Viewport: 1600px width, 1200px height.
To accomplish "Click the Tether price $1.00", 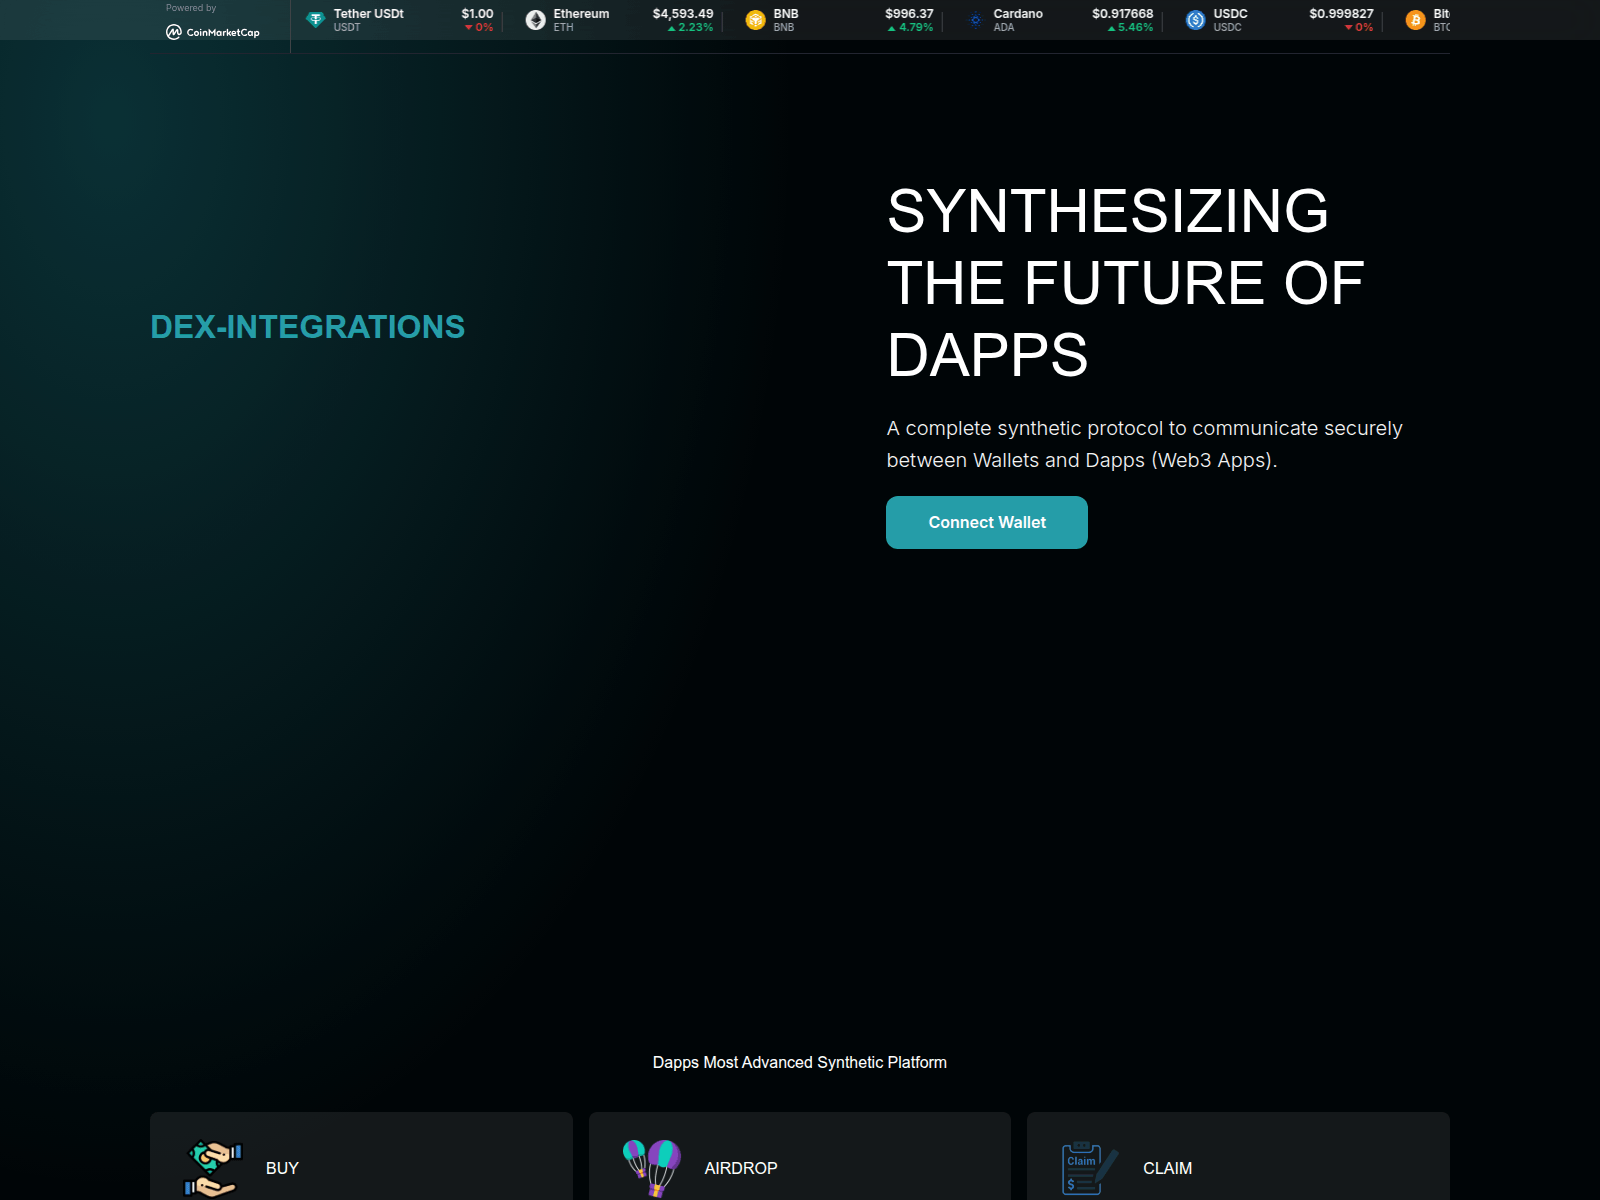I will (x=477, y=14).
